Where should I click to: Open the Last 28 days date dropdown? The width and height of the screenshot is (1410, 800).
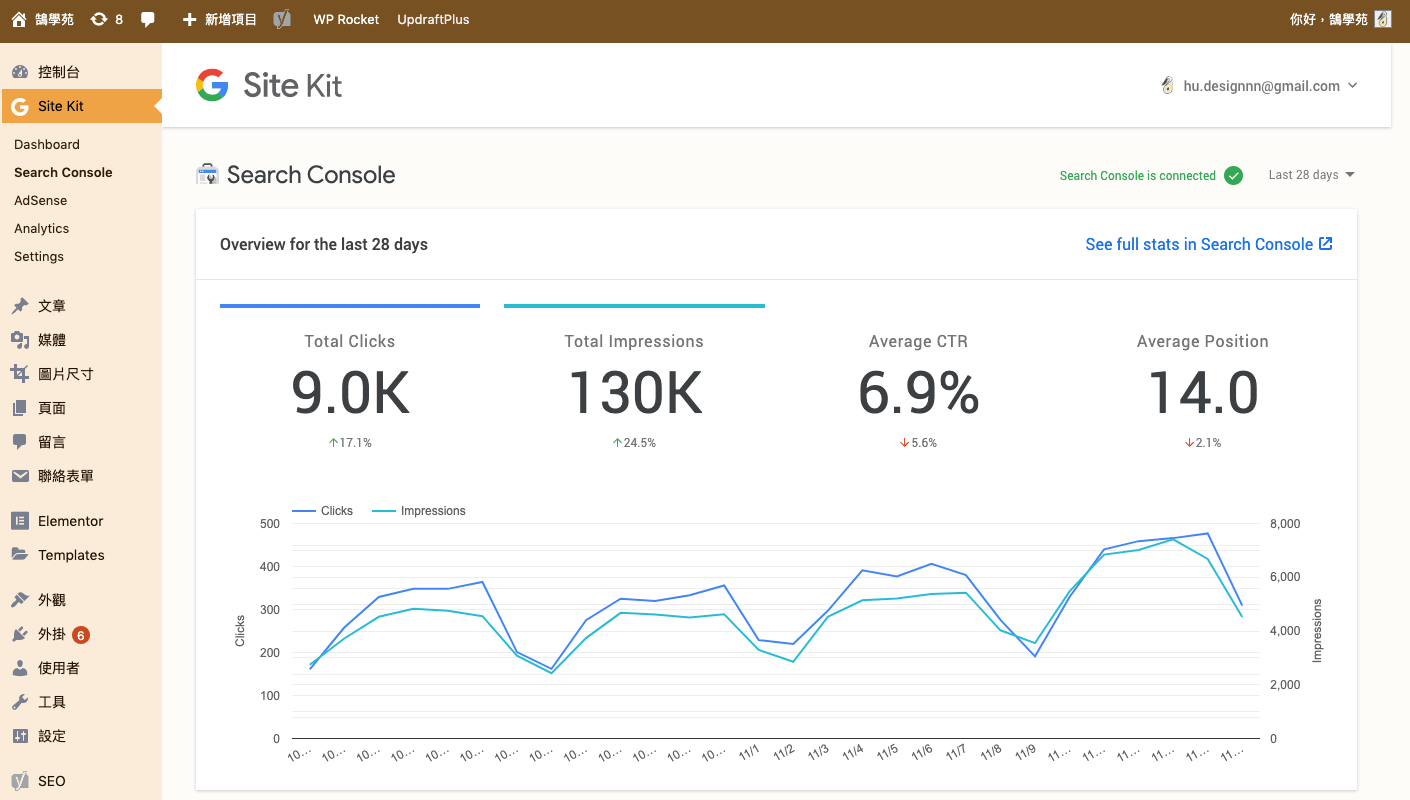click(x=1312, y=175)
